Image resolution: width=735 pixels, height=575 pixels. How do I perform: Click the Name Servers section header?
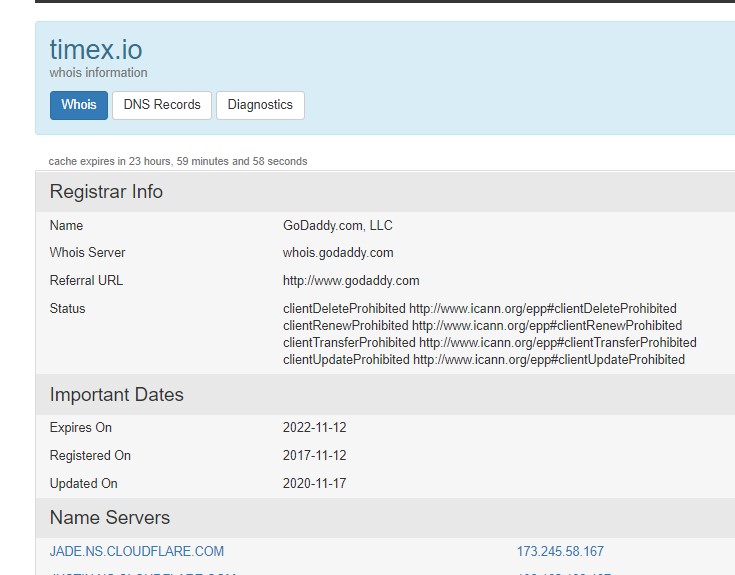coord(110,517)
